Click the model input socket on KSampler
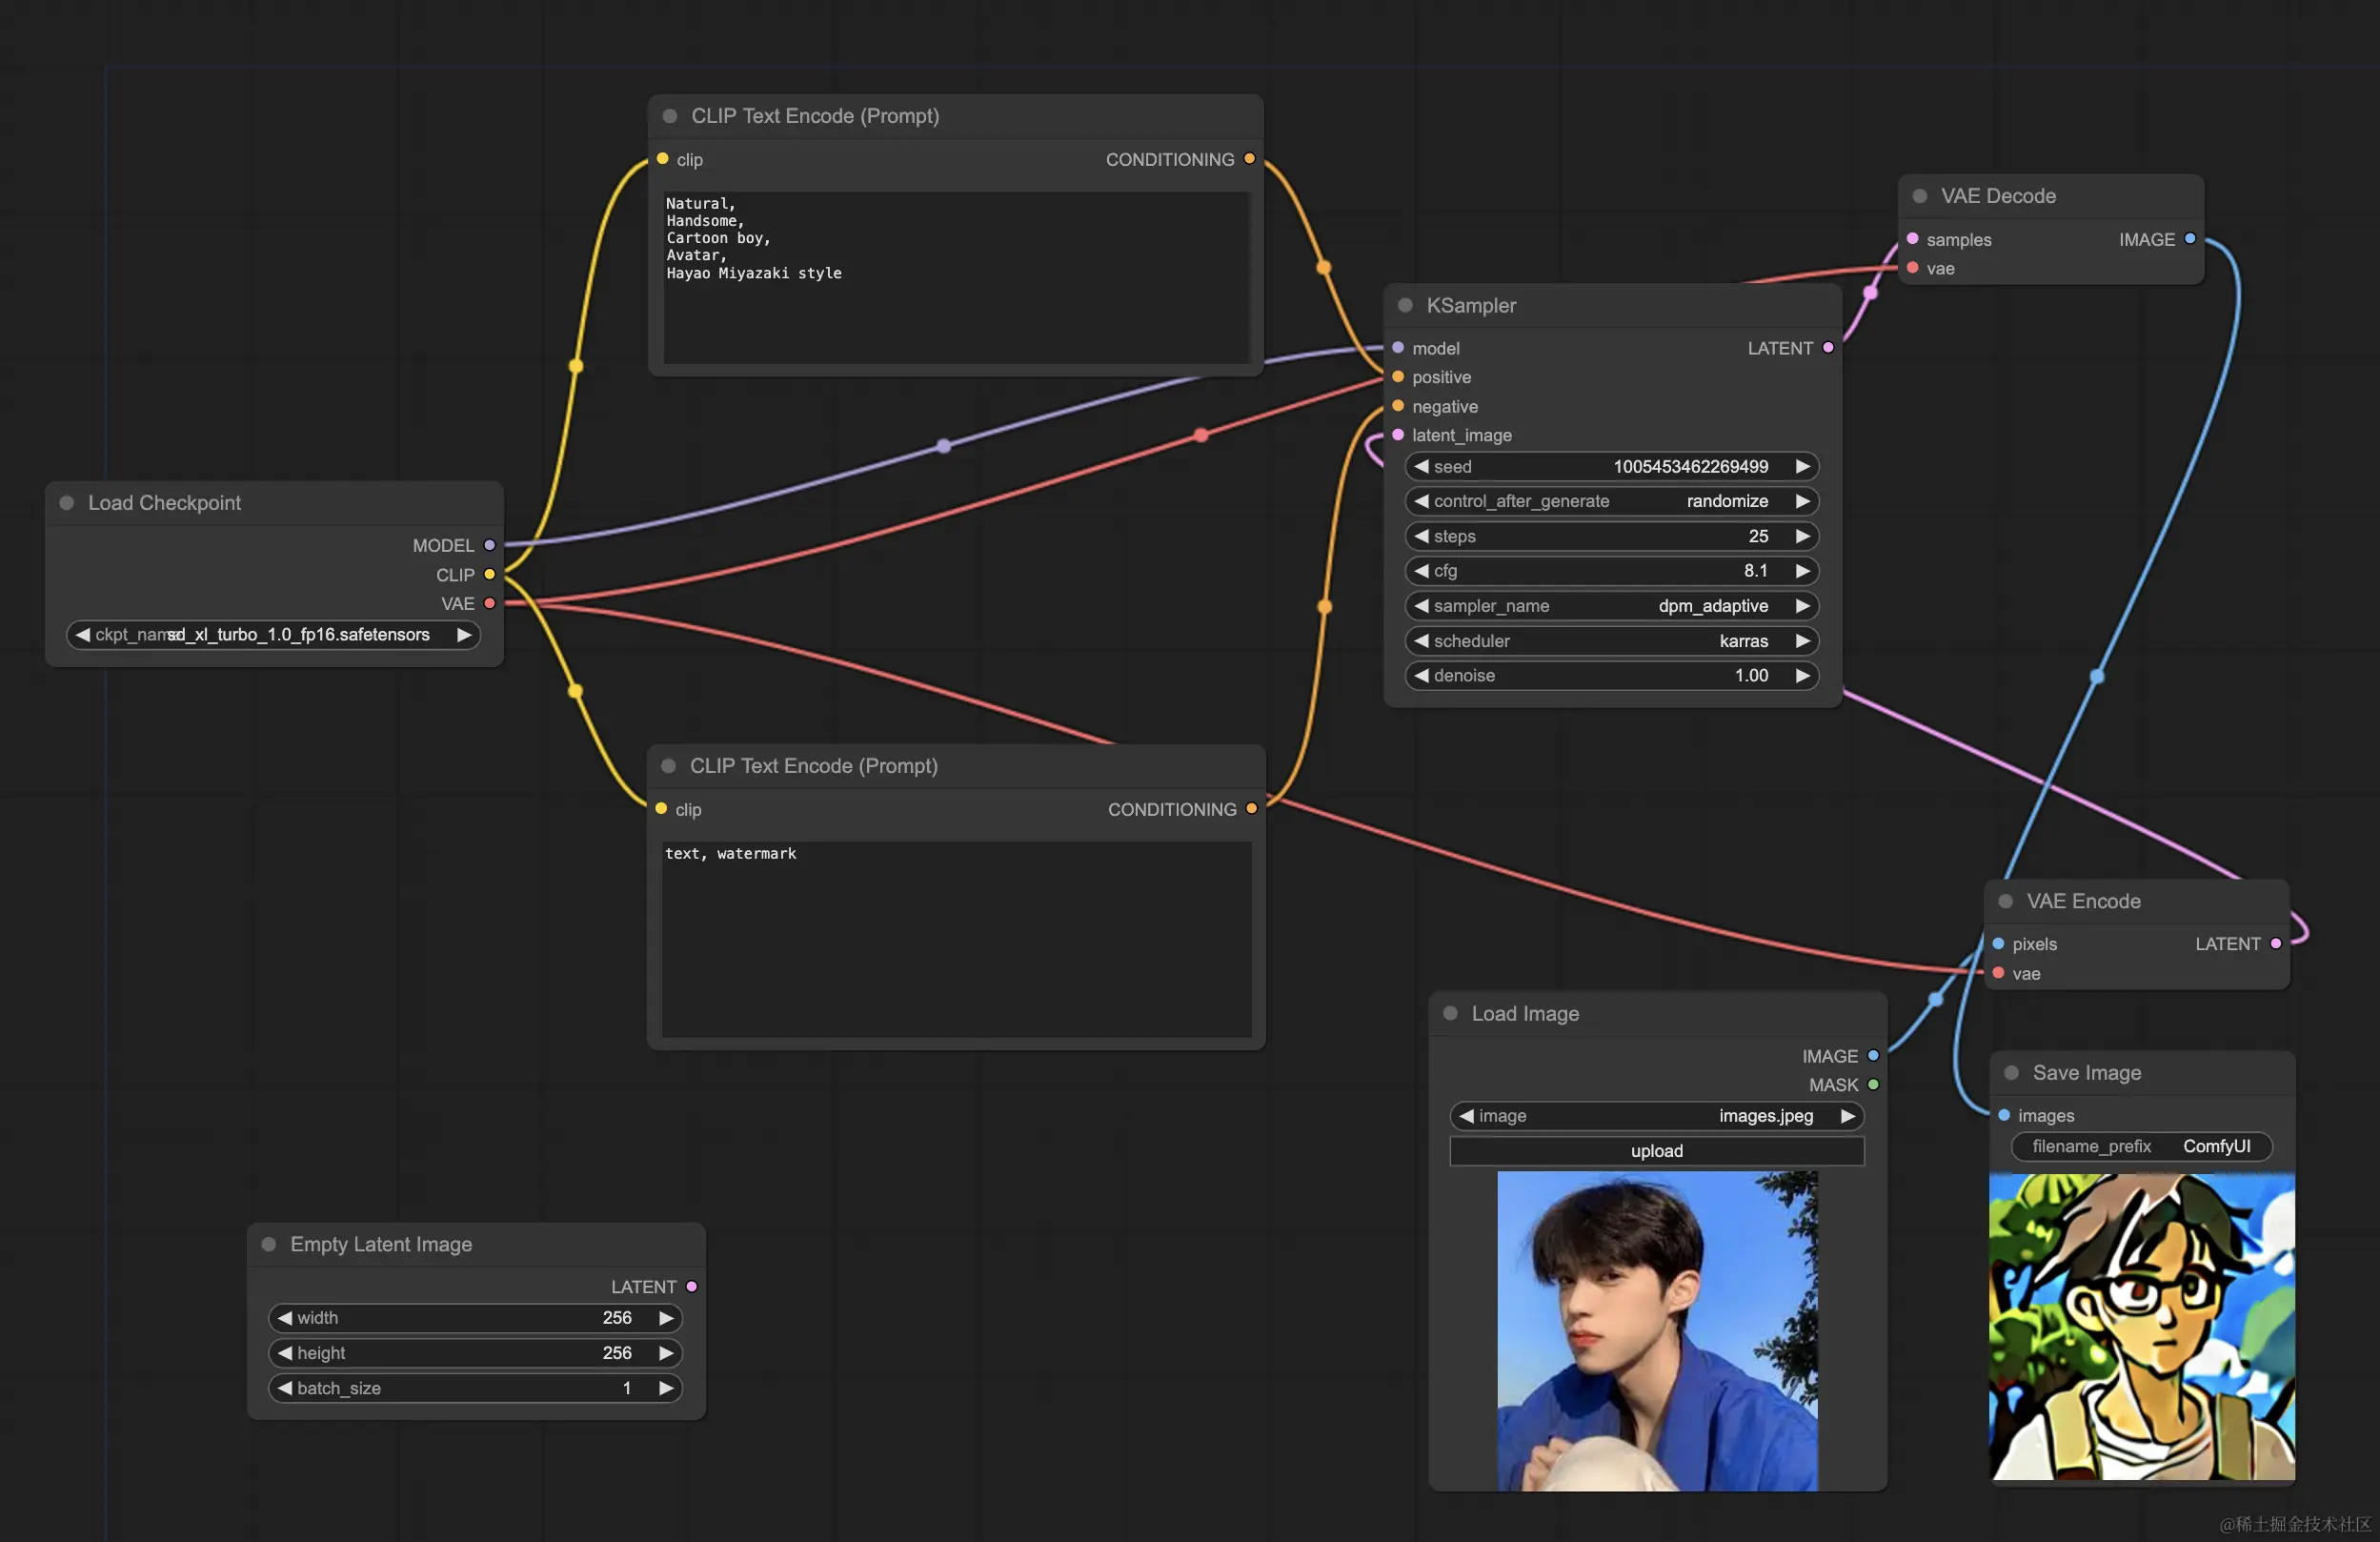This screenshot has width=2380, height=1542. (1398, 348)
